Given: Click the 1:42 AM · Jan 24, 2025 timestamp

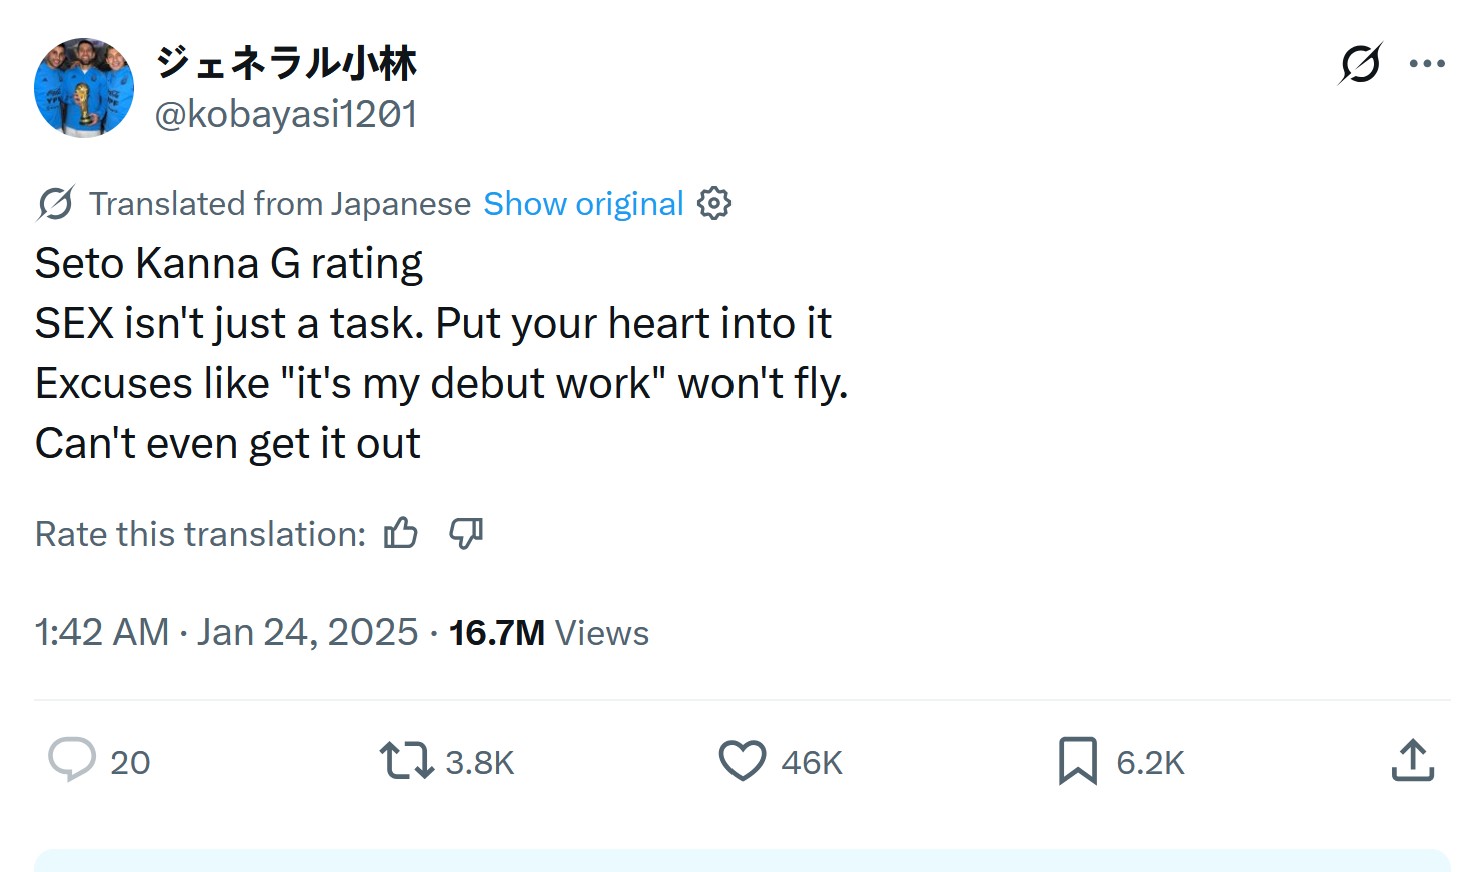Looking at the screenshot, I should [226, 633].
